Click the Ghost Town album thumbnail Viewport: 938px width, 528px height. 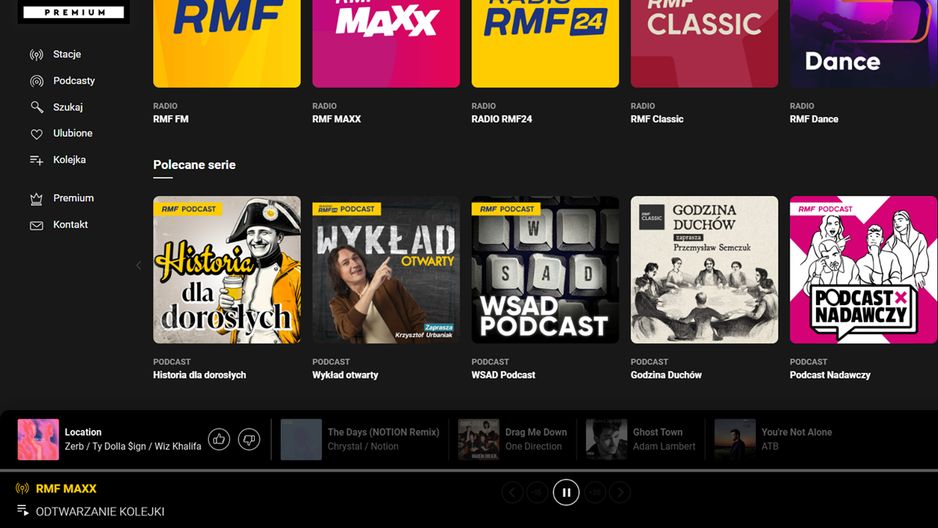point(606,440)
